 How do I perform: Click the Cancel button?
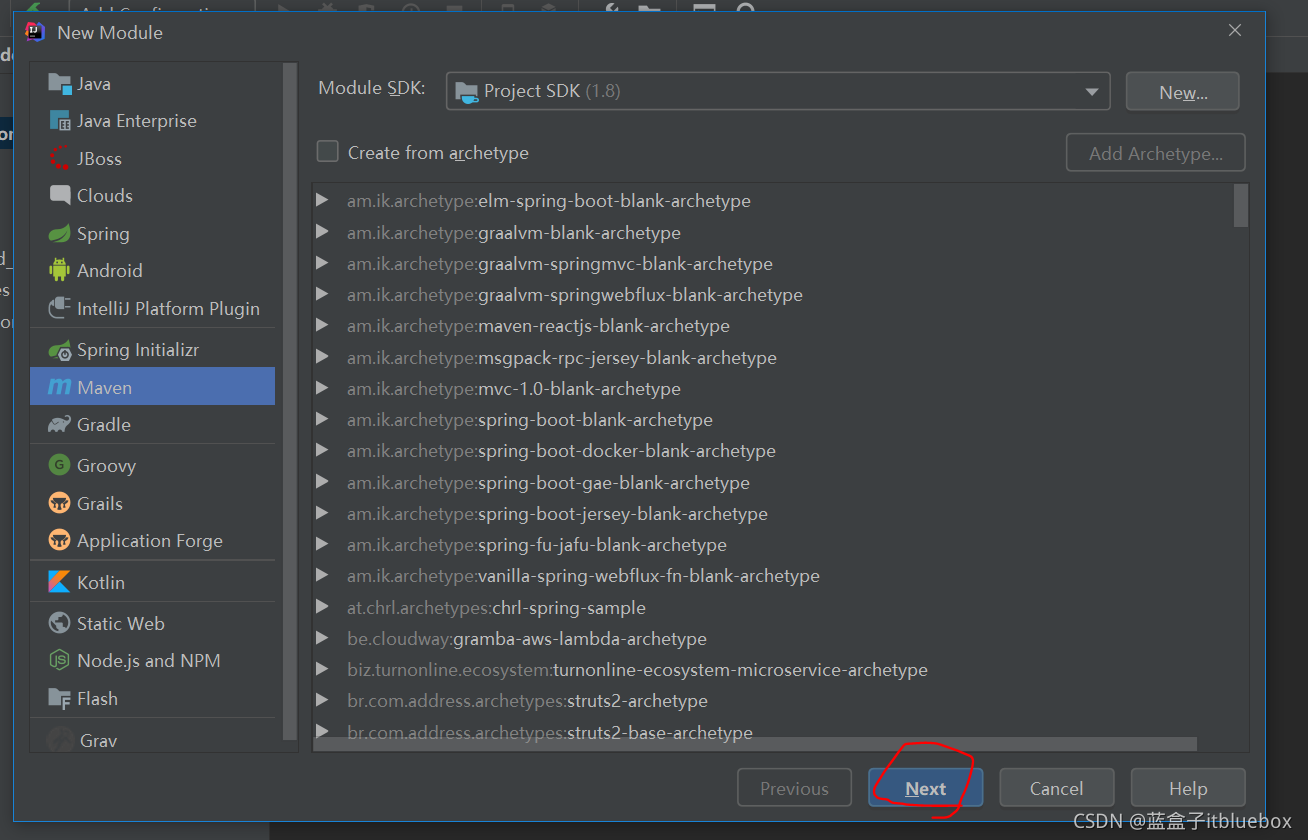click(1057, 788)
